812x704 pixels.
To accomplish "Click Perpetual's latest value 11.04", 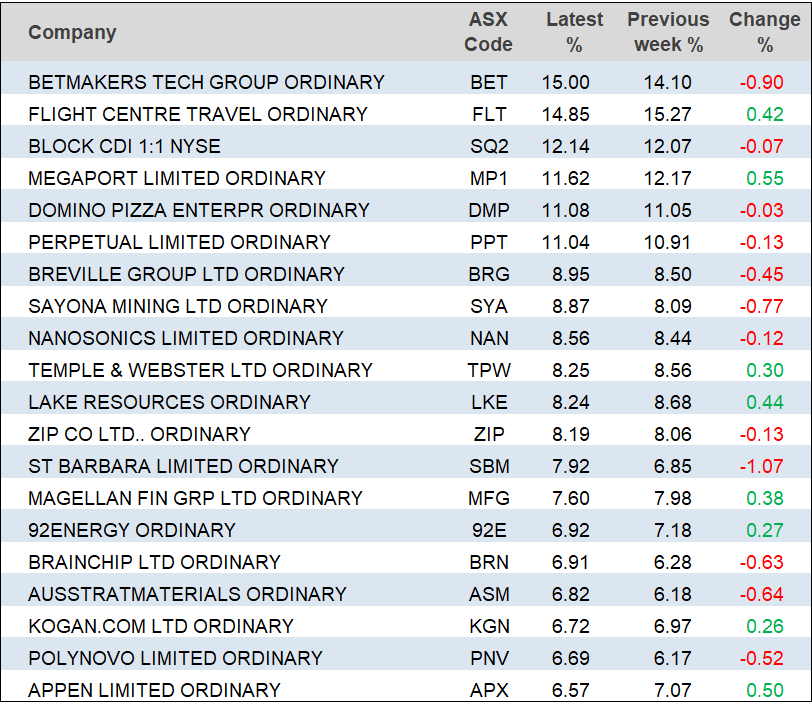I will (566, 242).
